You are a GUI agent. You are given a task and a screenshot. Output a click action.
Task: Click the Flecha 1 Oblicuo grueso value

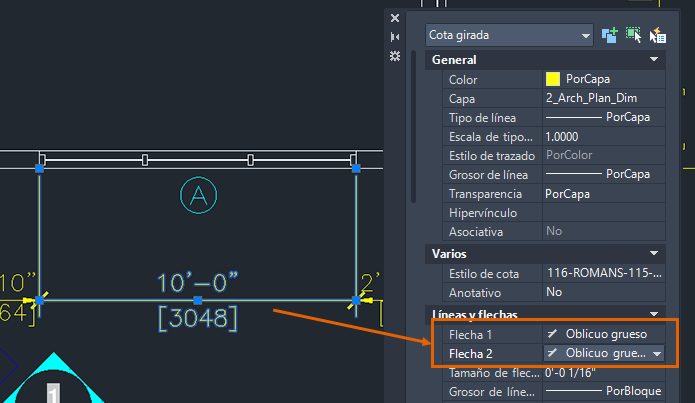[x=604, y=334]
